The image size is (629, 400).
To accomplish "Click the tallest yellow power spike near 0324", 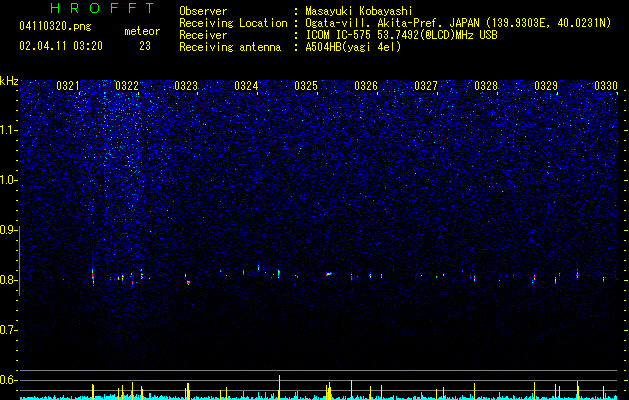I will [x=280, y=387].
